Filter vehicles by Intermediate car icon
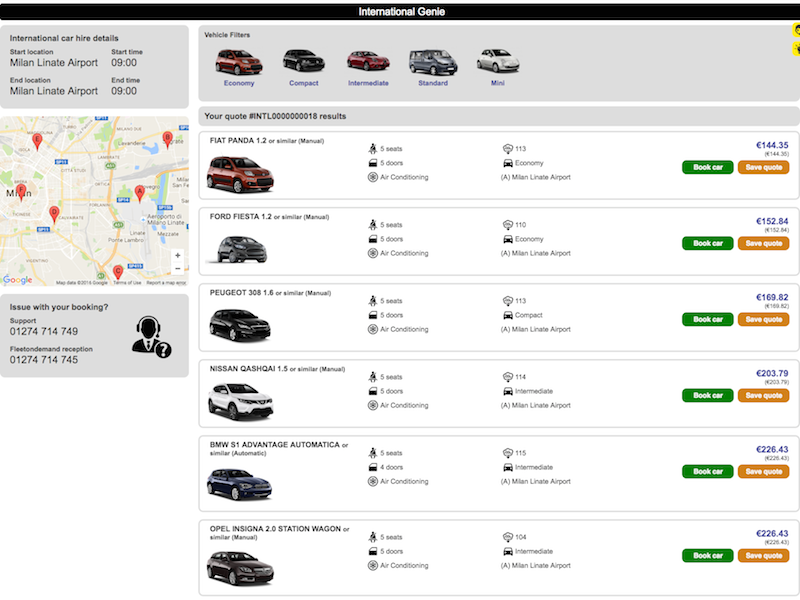Viewport: 800px width, 600px height. pos(368,61)
